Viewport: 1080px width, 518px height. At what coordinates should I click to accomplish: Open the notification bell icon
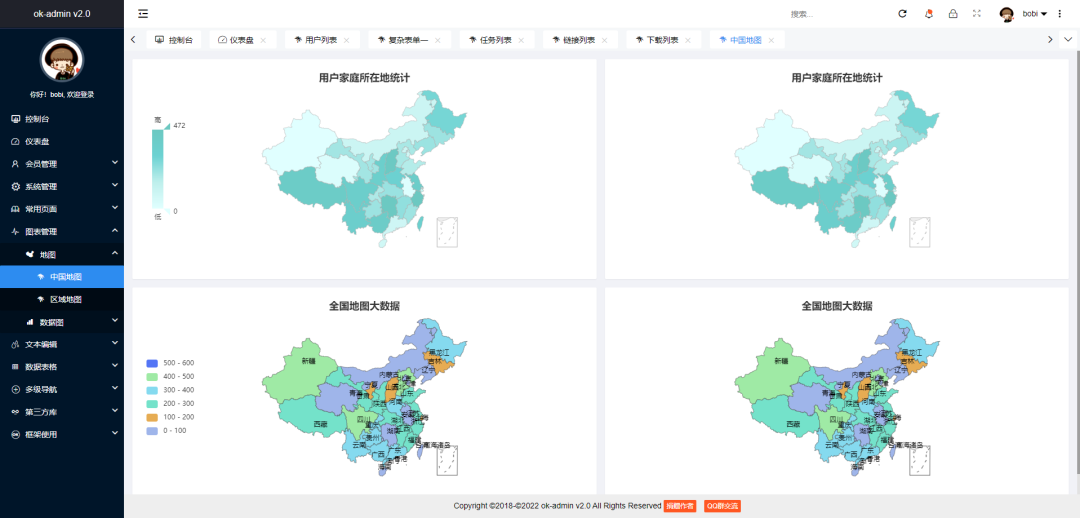pos(928,14)
